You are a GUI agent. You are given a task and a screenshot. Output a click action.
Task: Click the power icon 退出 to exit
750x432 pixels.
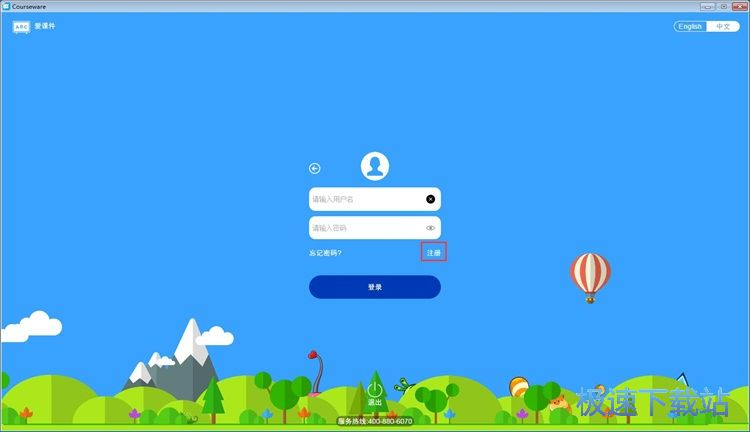pos(375,394)
